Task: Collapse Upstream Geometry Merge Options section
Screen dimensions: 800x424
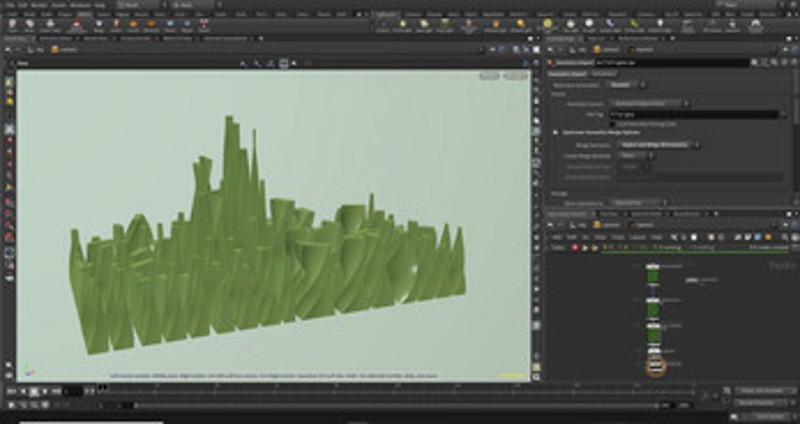Action: [x=556, y=133]
